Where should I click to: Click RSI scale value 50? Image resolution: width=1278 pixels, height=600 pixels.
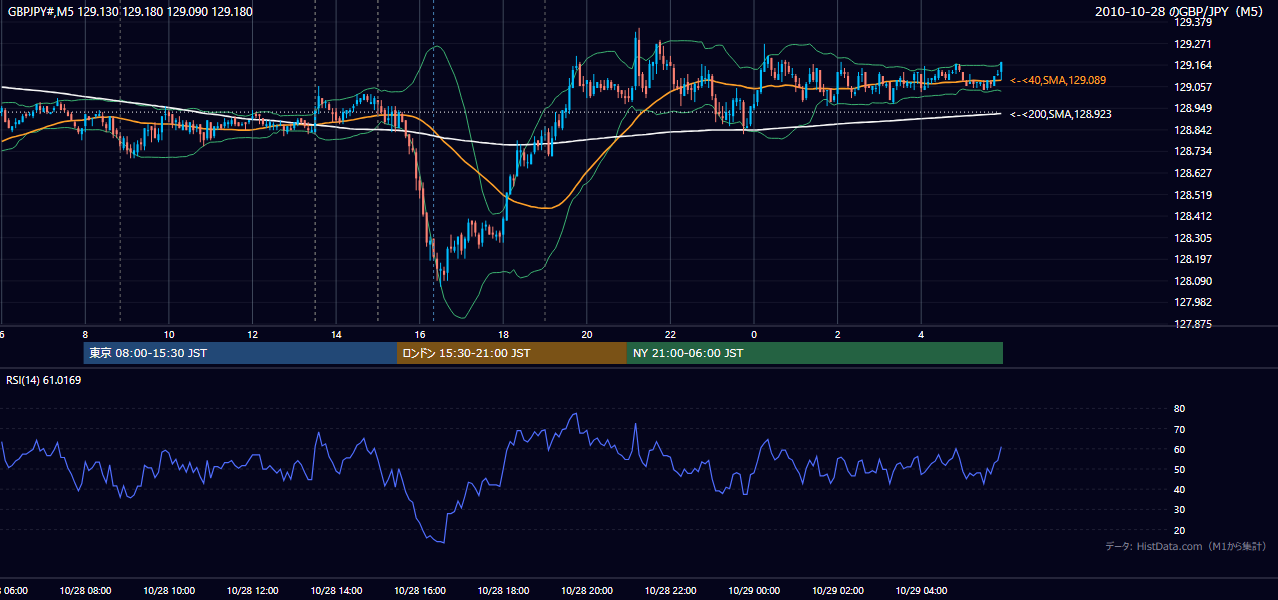(x=1179, y=469)
